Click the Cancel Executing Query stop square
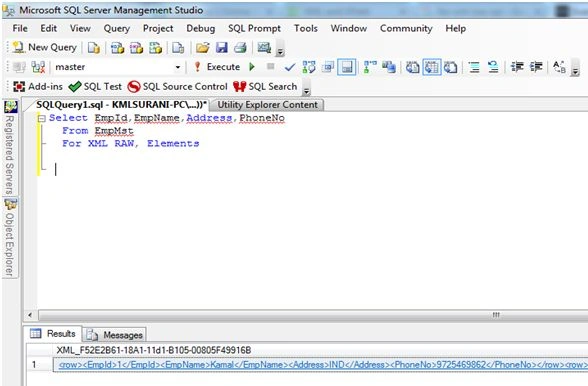The height and width of the screenshot is (386, 588). point(270,67)
